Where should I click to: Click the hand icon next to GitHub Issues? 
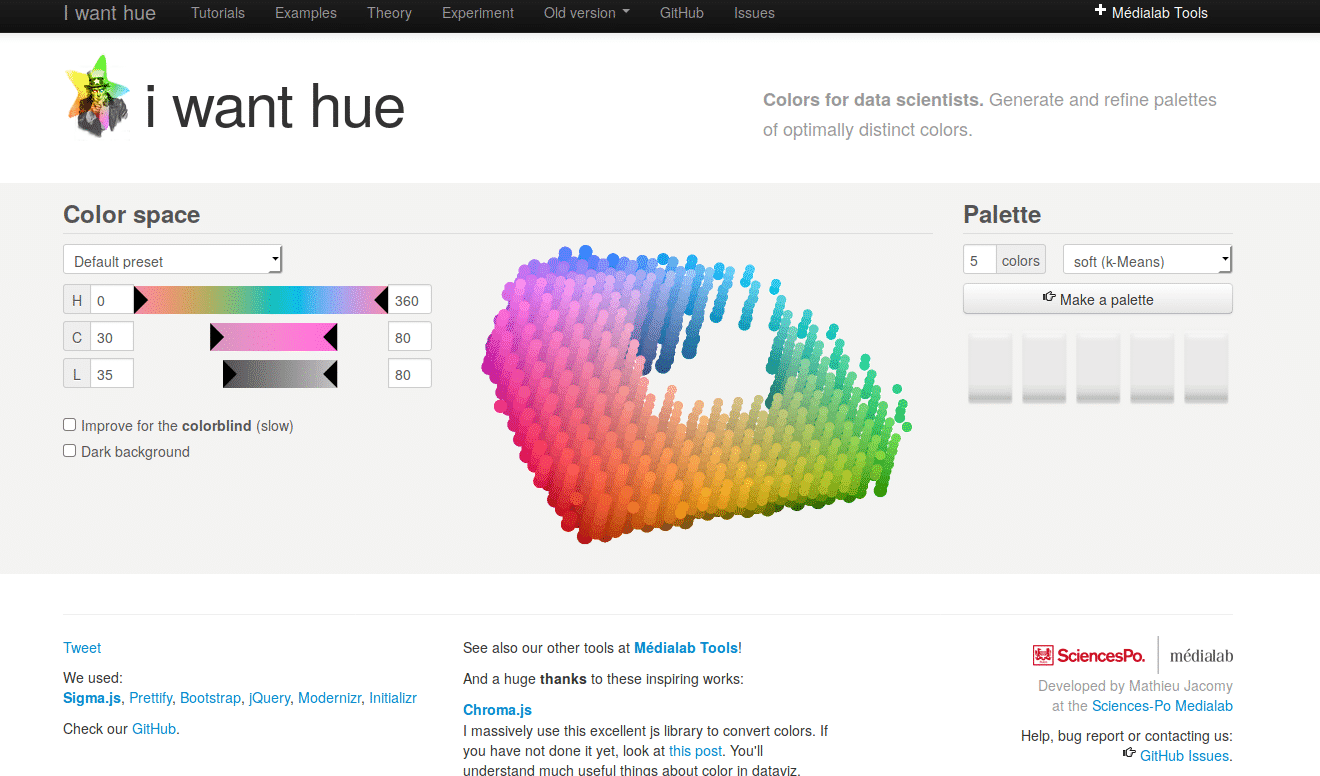1129,753
